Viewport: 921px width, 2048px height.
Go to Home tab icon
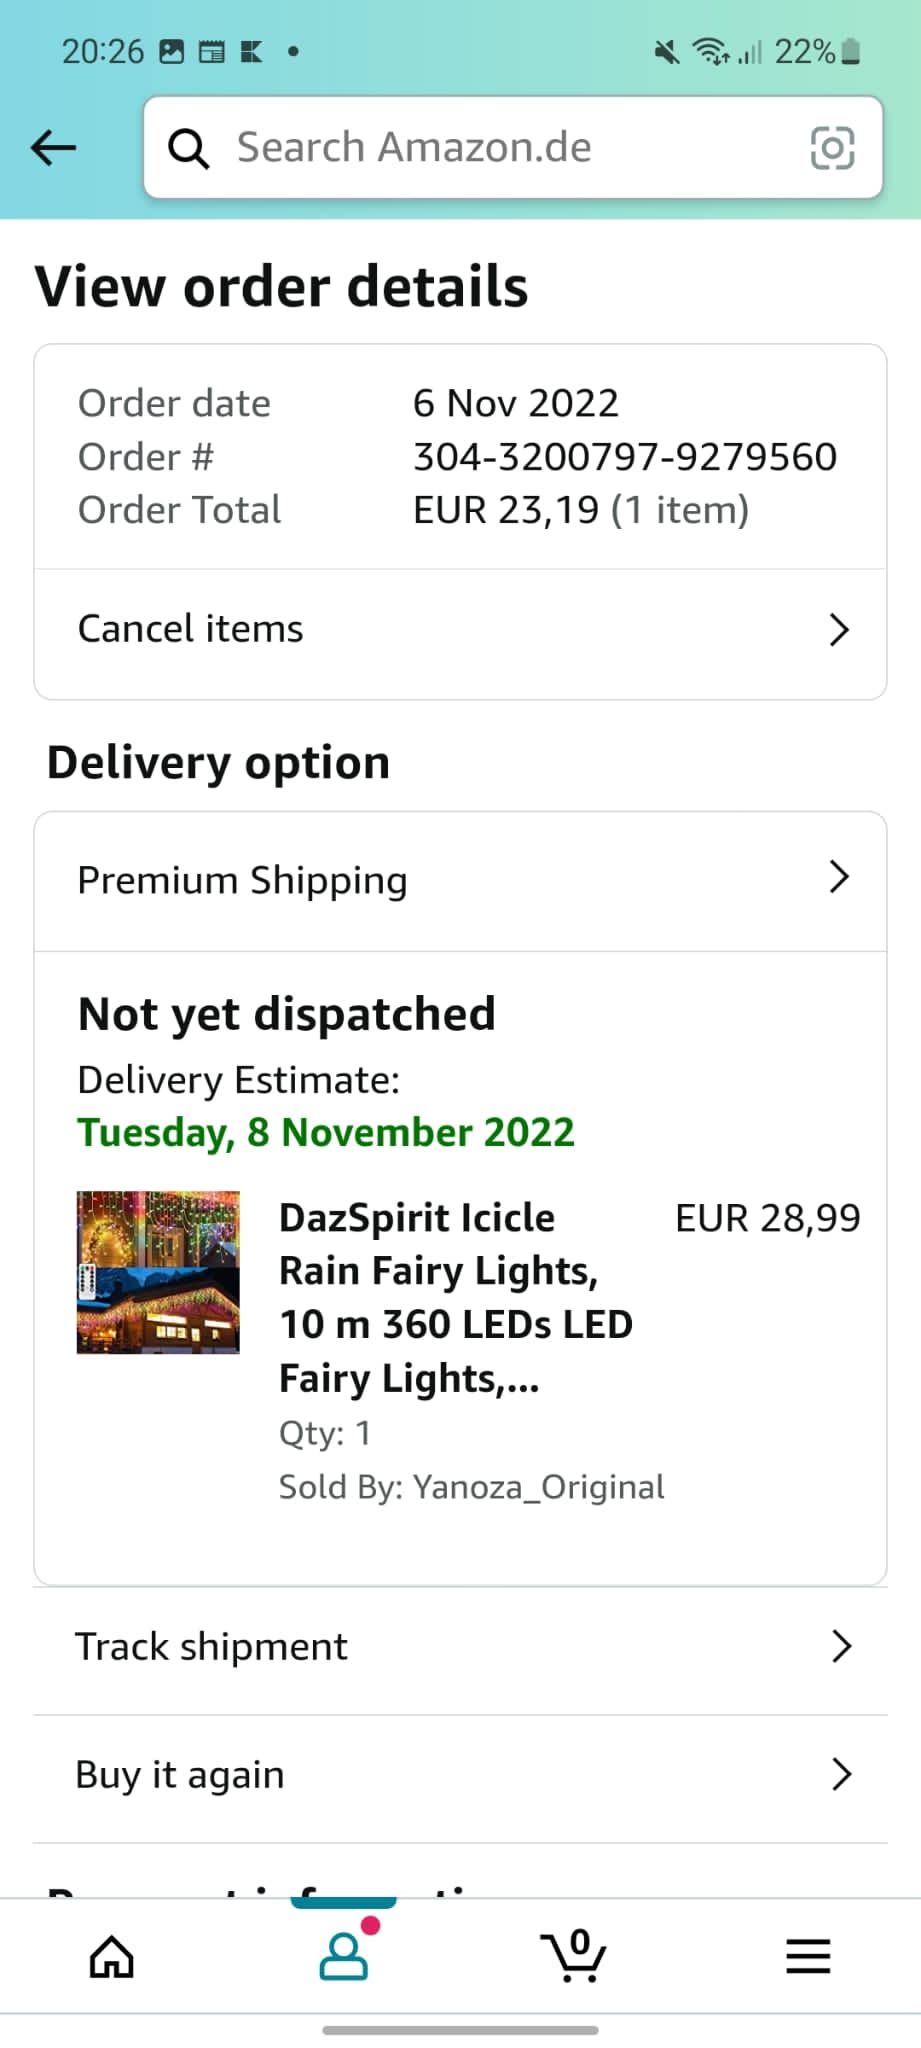click(x=111, y=1956)
